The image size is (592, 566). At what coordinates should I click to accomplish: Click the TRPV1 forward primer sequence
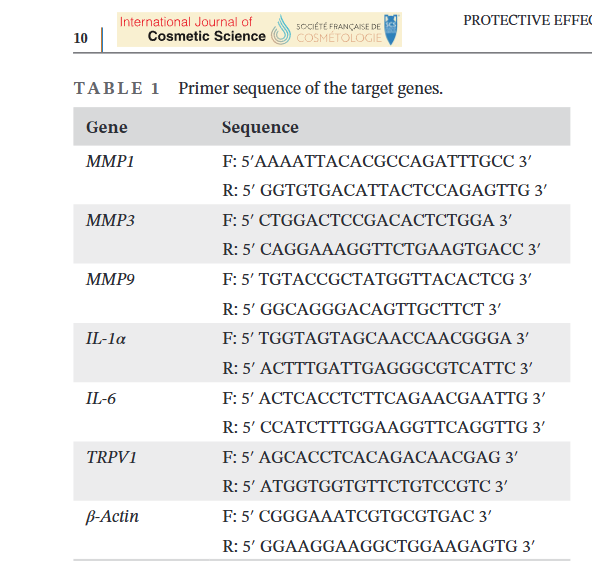370,457
